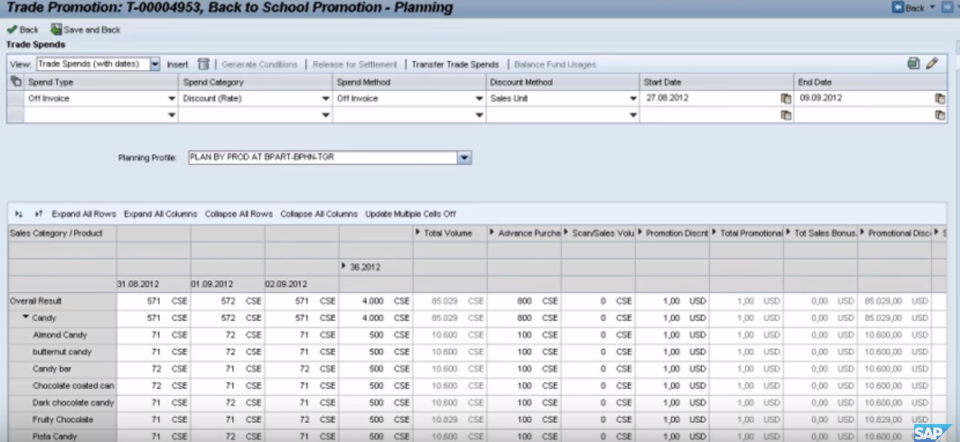
Task: Open calendar icon in empty Start Date row
Action: click(x=786, y=115)
